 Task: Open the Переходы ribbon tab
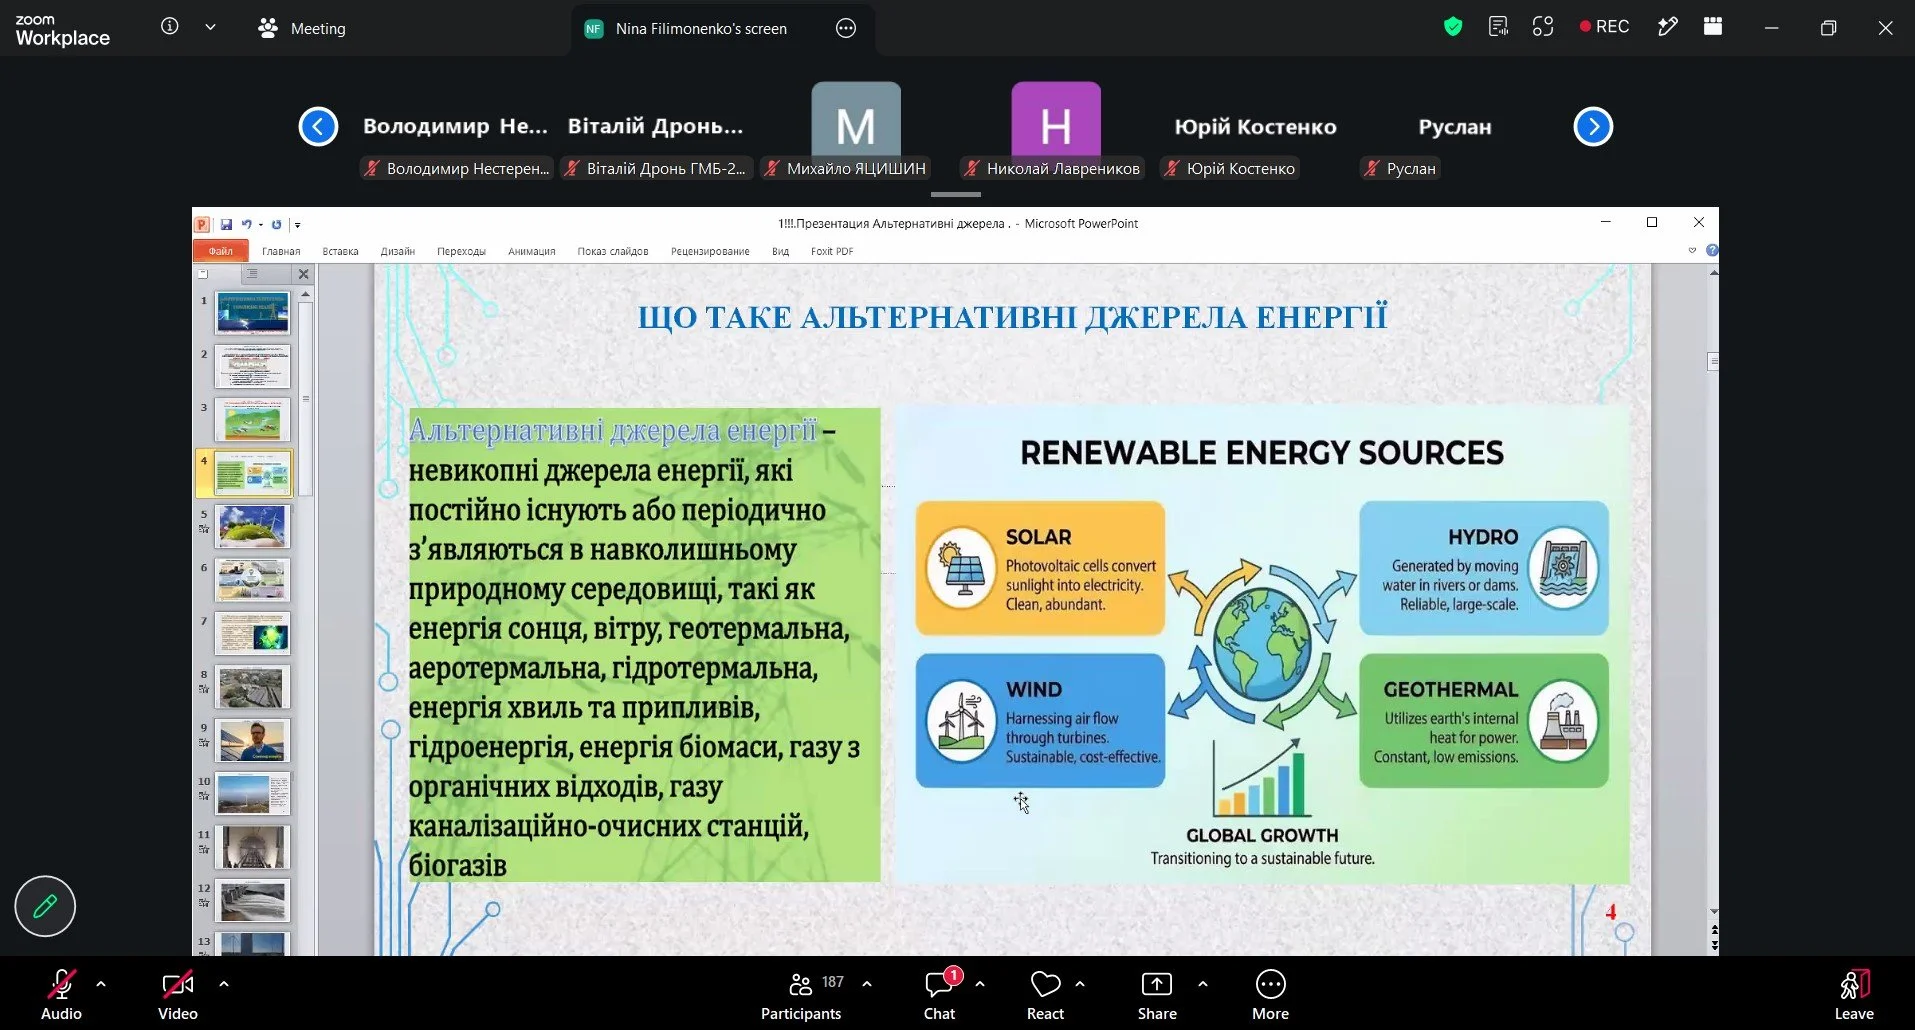coord(461,251)
